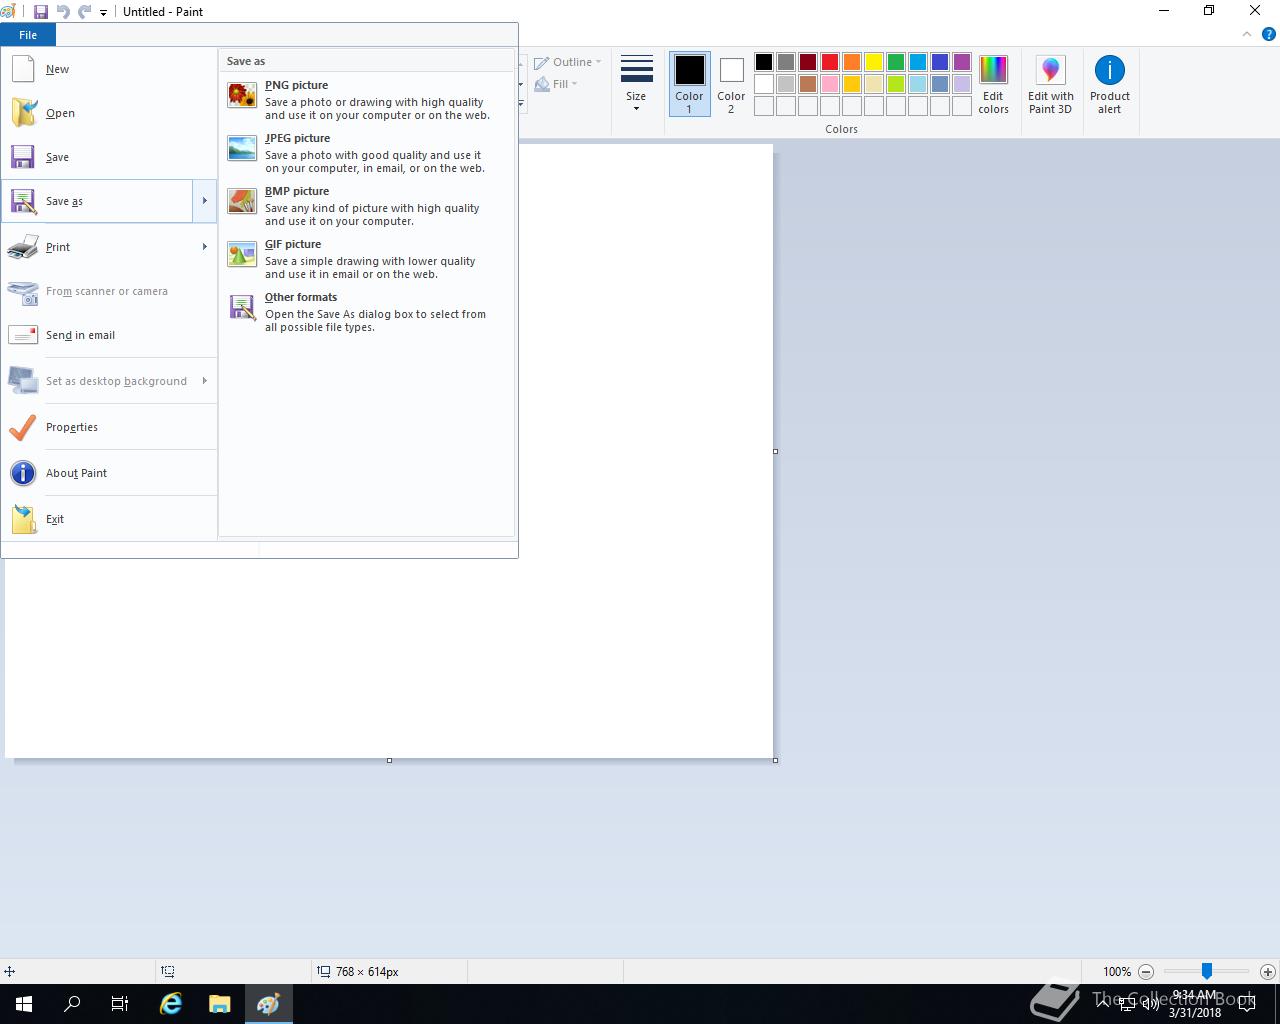Pick the purple color swatch
The image size is (1280, 1024).
click(962, 62)
